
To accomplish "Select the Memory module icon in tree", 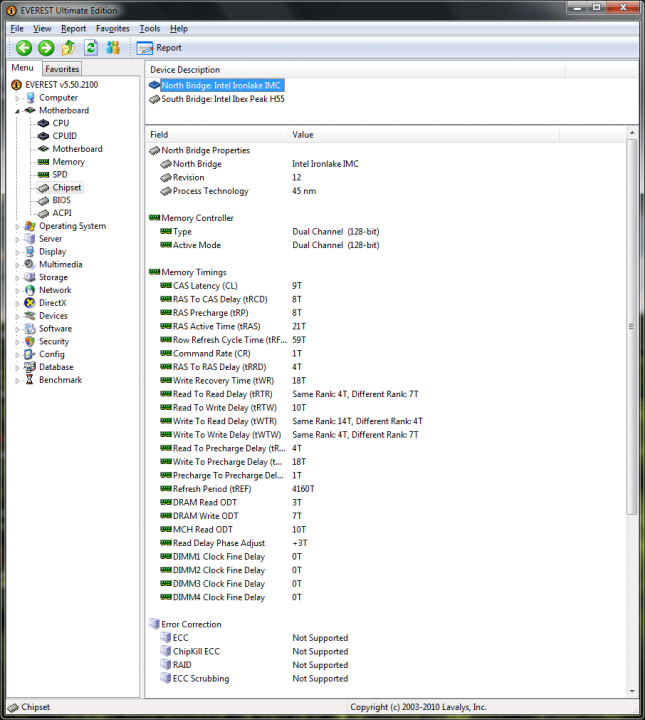I will (x=44, y=162).
